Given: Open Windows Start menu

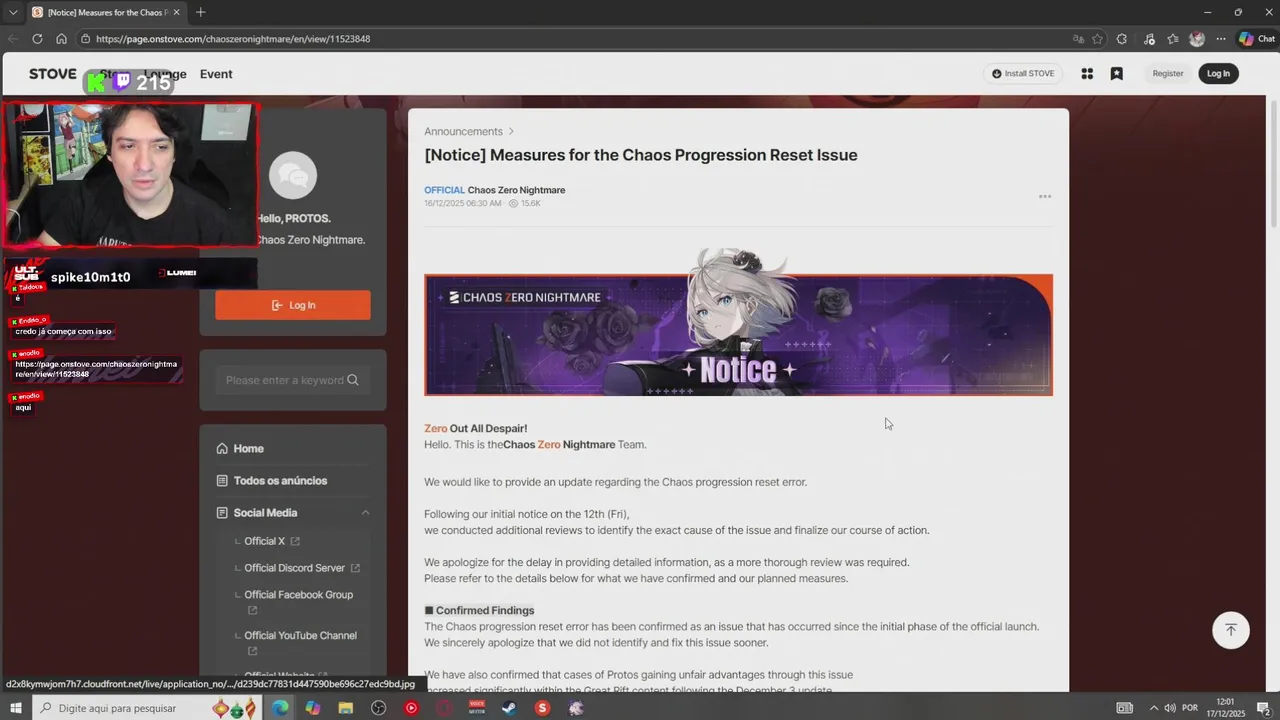Looking at the screenshot, I should [x=15, y=708].
